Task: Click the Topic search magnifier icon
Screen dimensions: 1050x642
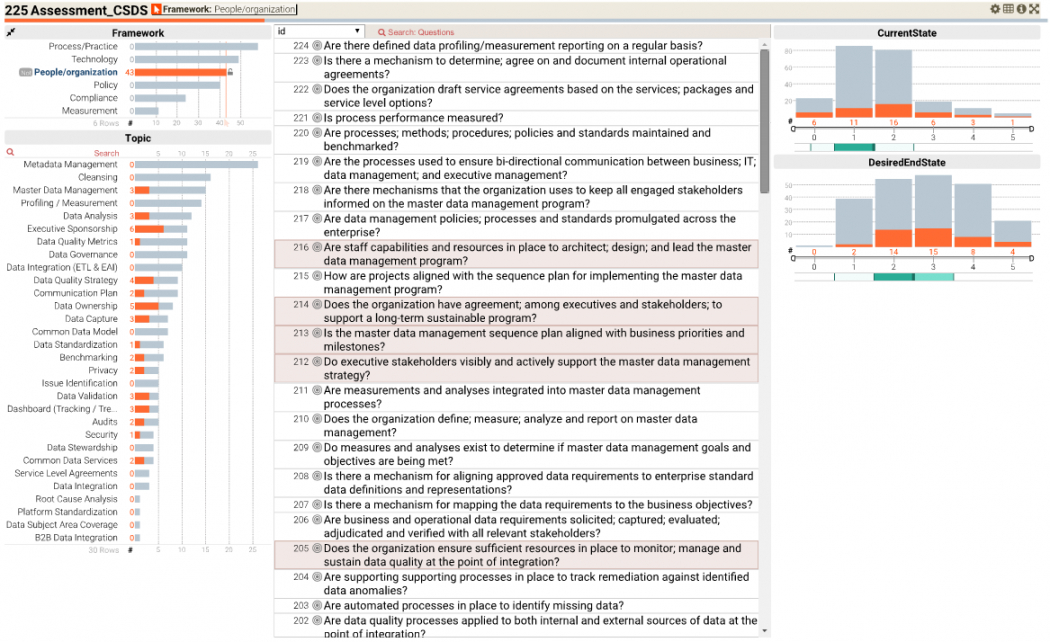Action: [11, 153]
